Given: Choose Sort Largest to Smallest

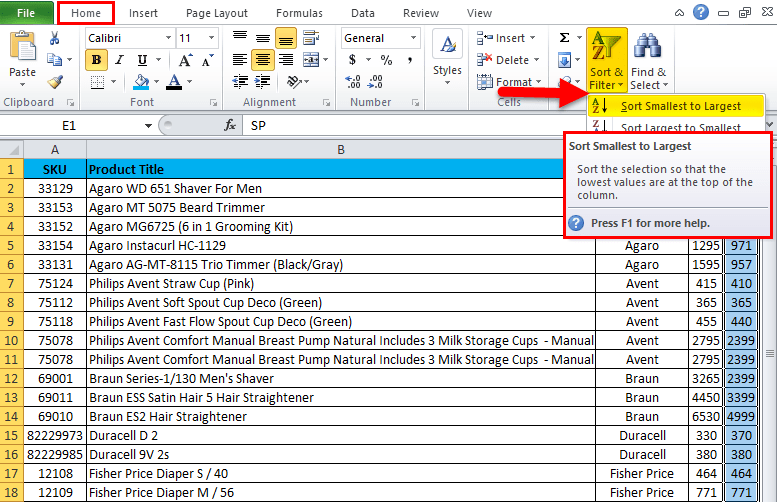Looking at the screenshot, I should 675,126.
